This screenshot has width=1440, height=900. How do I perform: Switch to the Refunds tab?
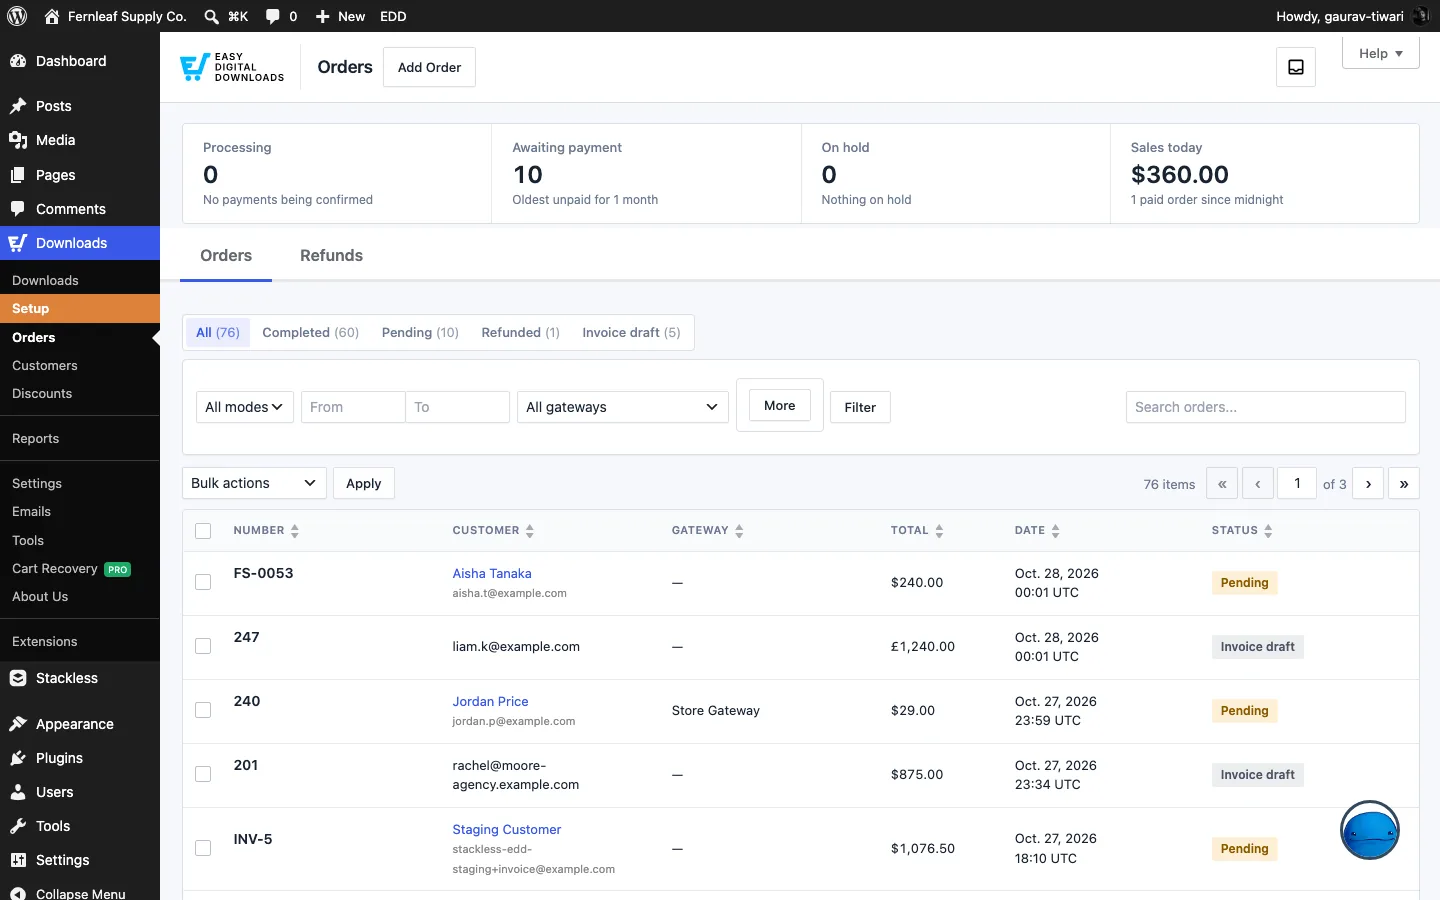click(x=331, y=256)
